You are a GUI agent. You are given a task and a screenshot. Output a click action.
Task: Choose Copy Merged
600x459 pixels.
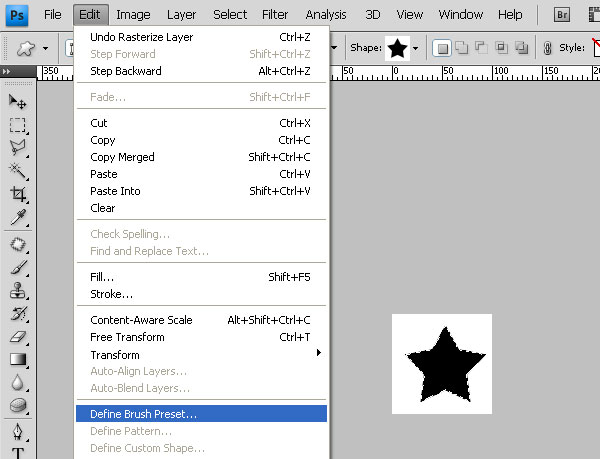click(x=201, y=157)
